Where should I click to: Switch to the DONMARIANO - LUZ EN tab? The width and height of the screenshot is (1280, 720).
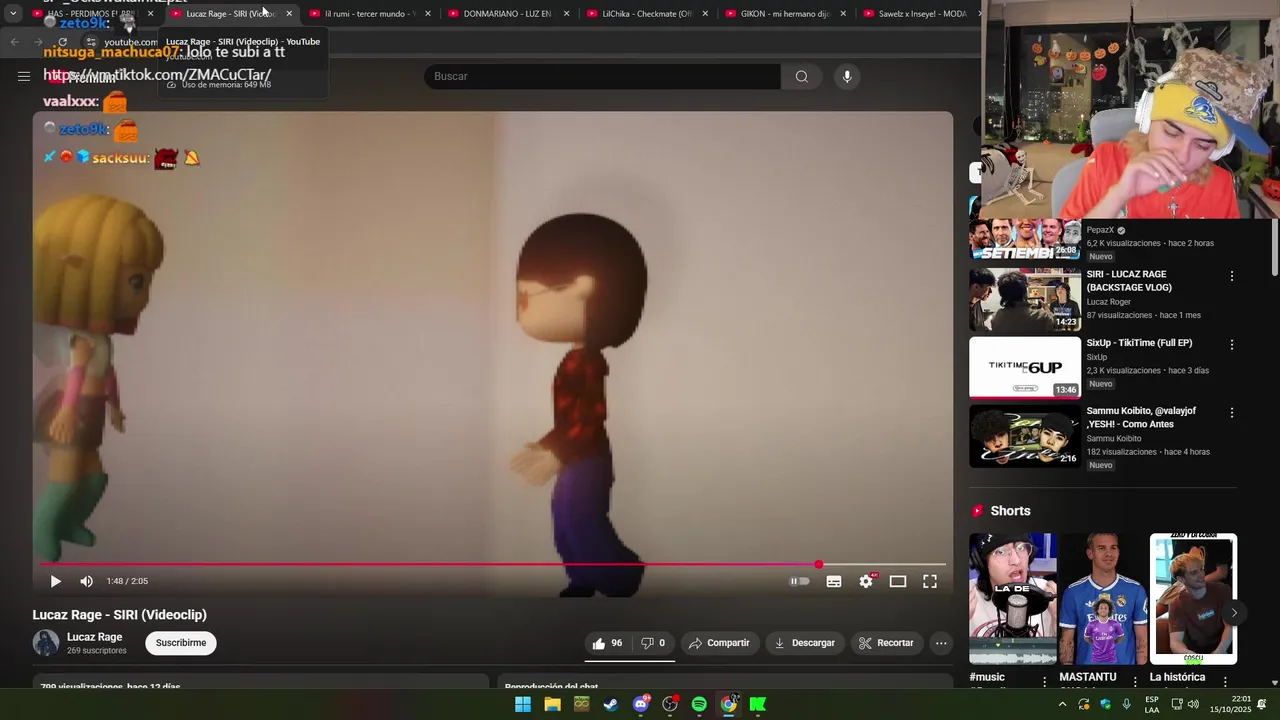[508, 14]
